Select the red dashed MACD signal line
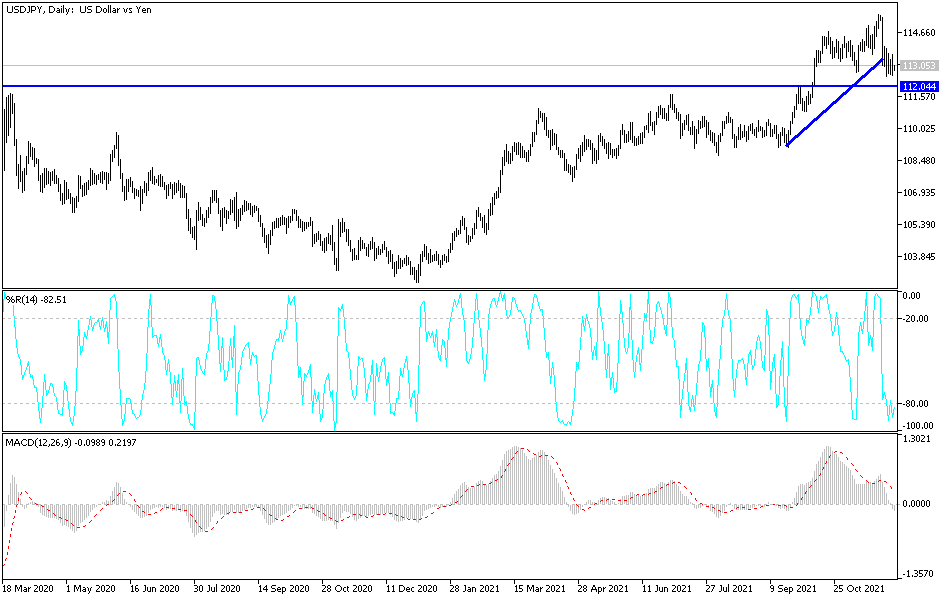The height and width of the screenshot is (600, 950). point(520,450)
